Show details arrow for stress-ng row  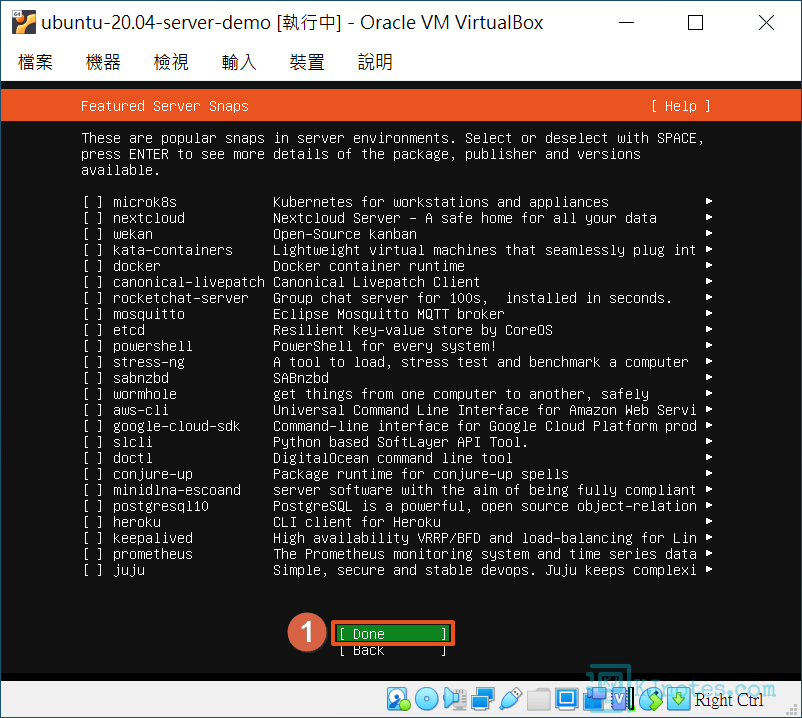click(x=709, y=362)
